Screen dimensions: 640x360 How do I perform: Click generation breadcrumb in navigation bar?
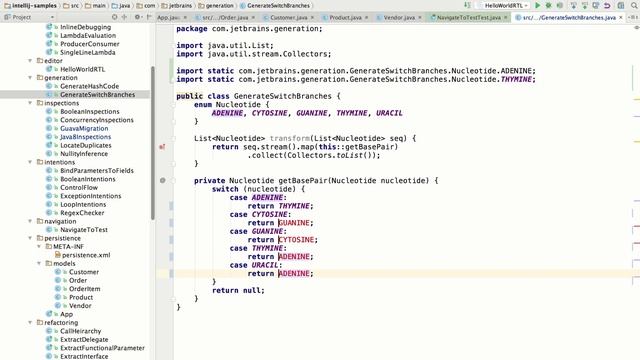coord(216,6)
